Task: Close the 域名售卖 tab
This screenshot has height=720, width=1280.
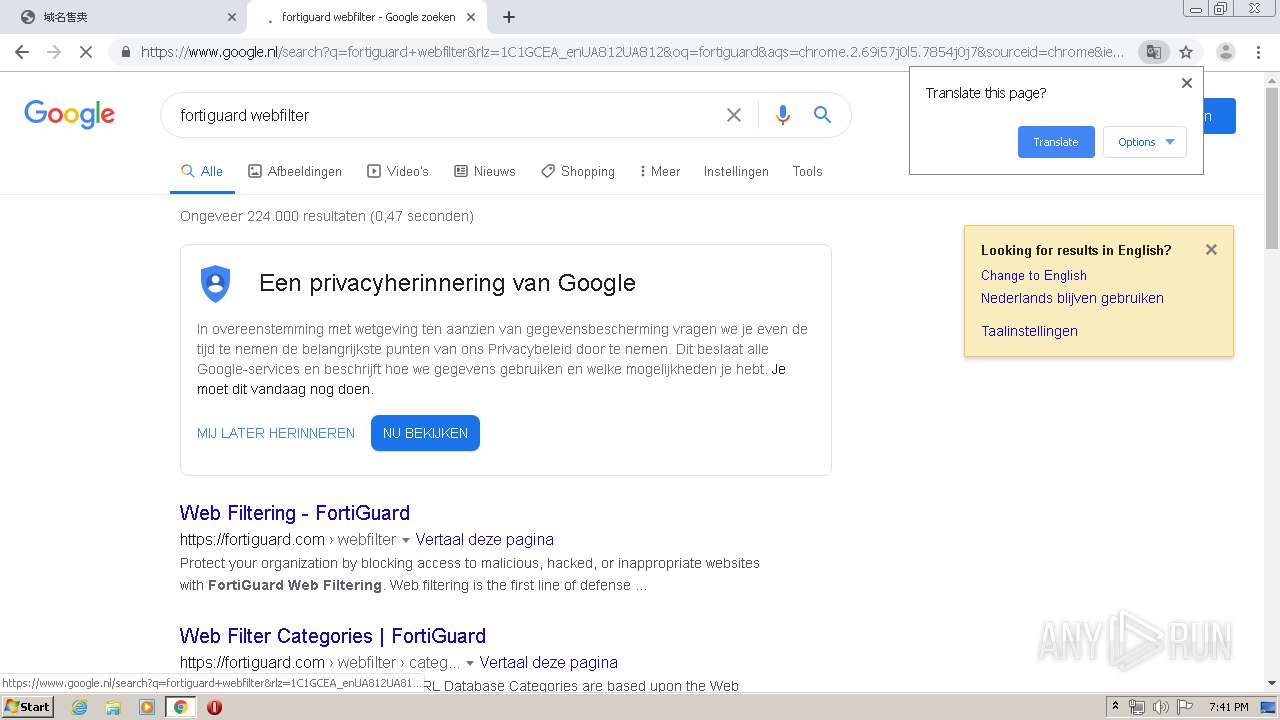Action: 232,17
